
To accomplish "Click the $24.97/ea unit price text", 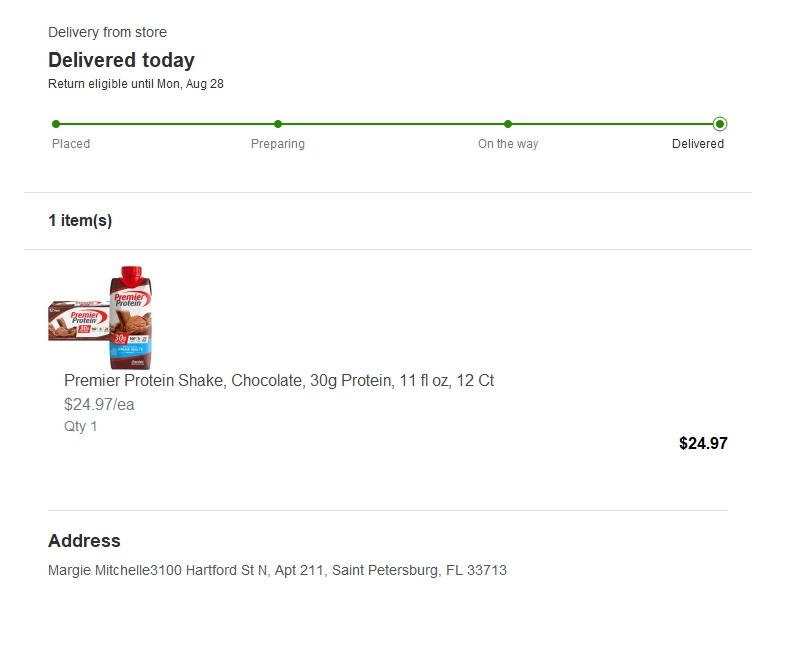I will [99, 405].
